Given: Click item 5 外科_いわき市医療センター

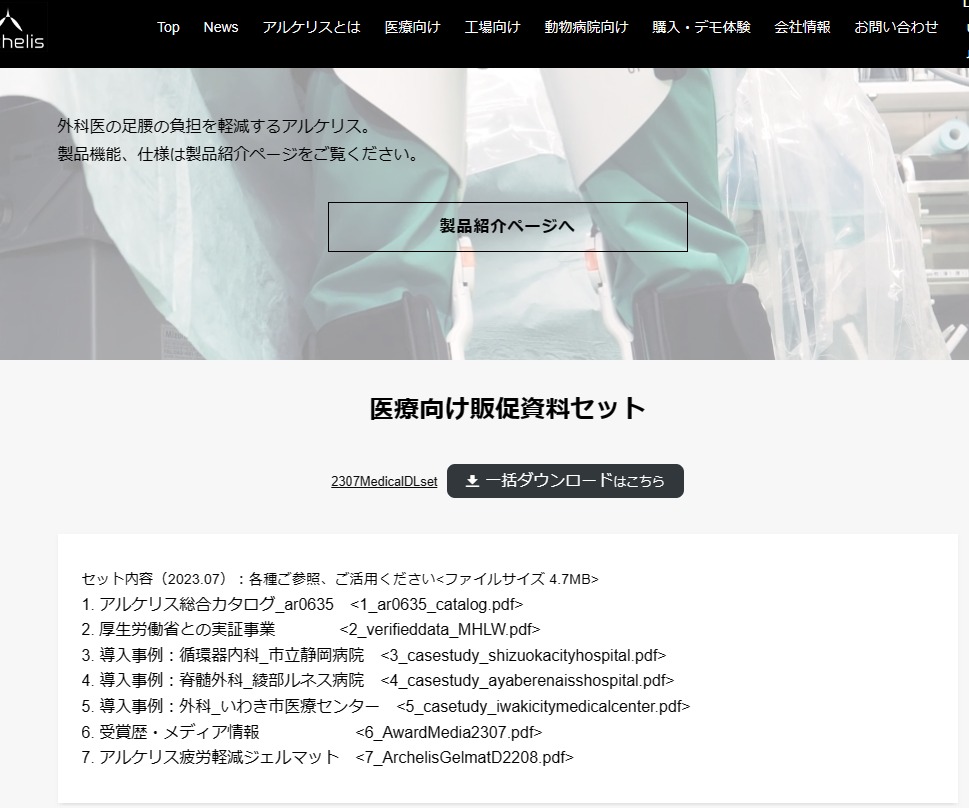Looking at the screenshot, I should point(230,706).
